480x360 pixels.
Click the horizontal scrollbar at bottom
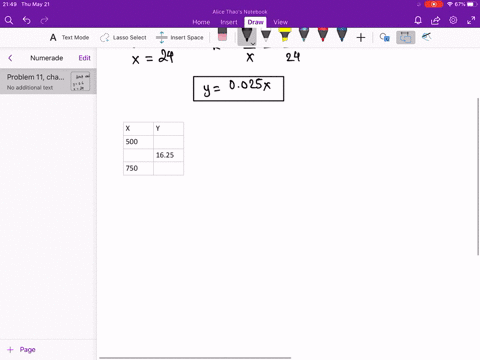click(x=195, y=358)
